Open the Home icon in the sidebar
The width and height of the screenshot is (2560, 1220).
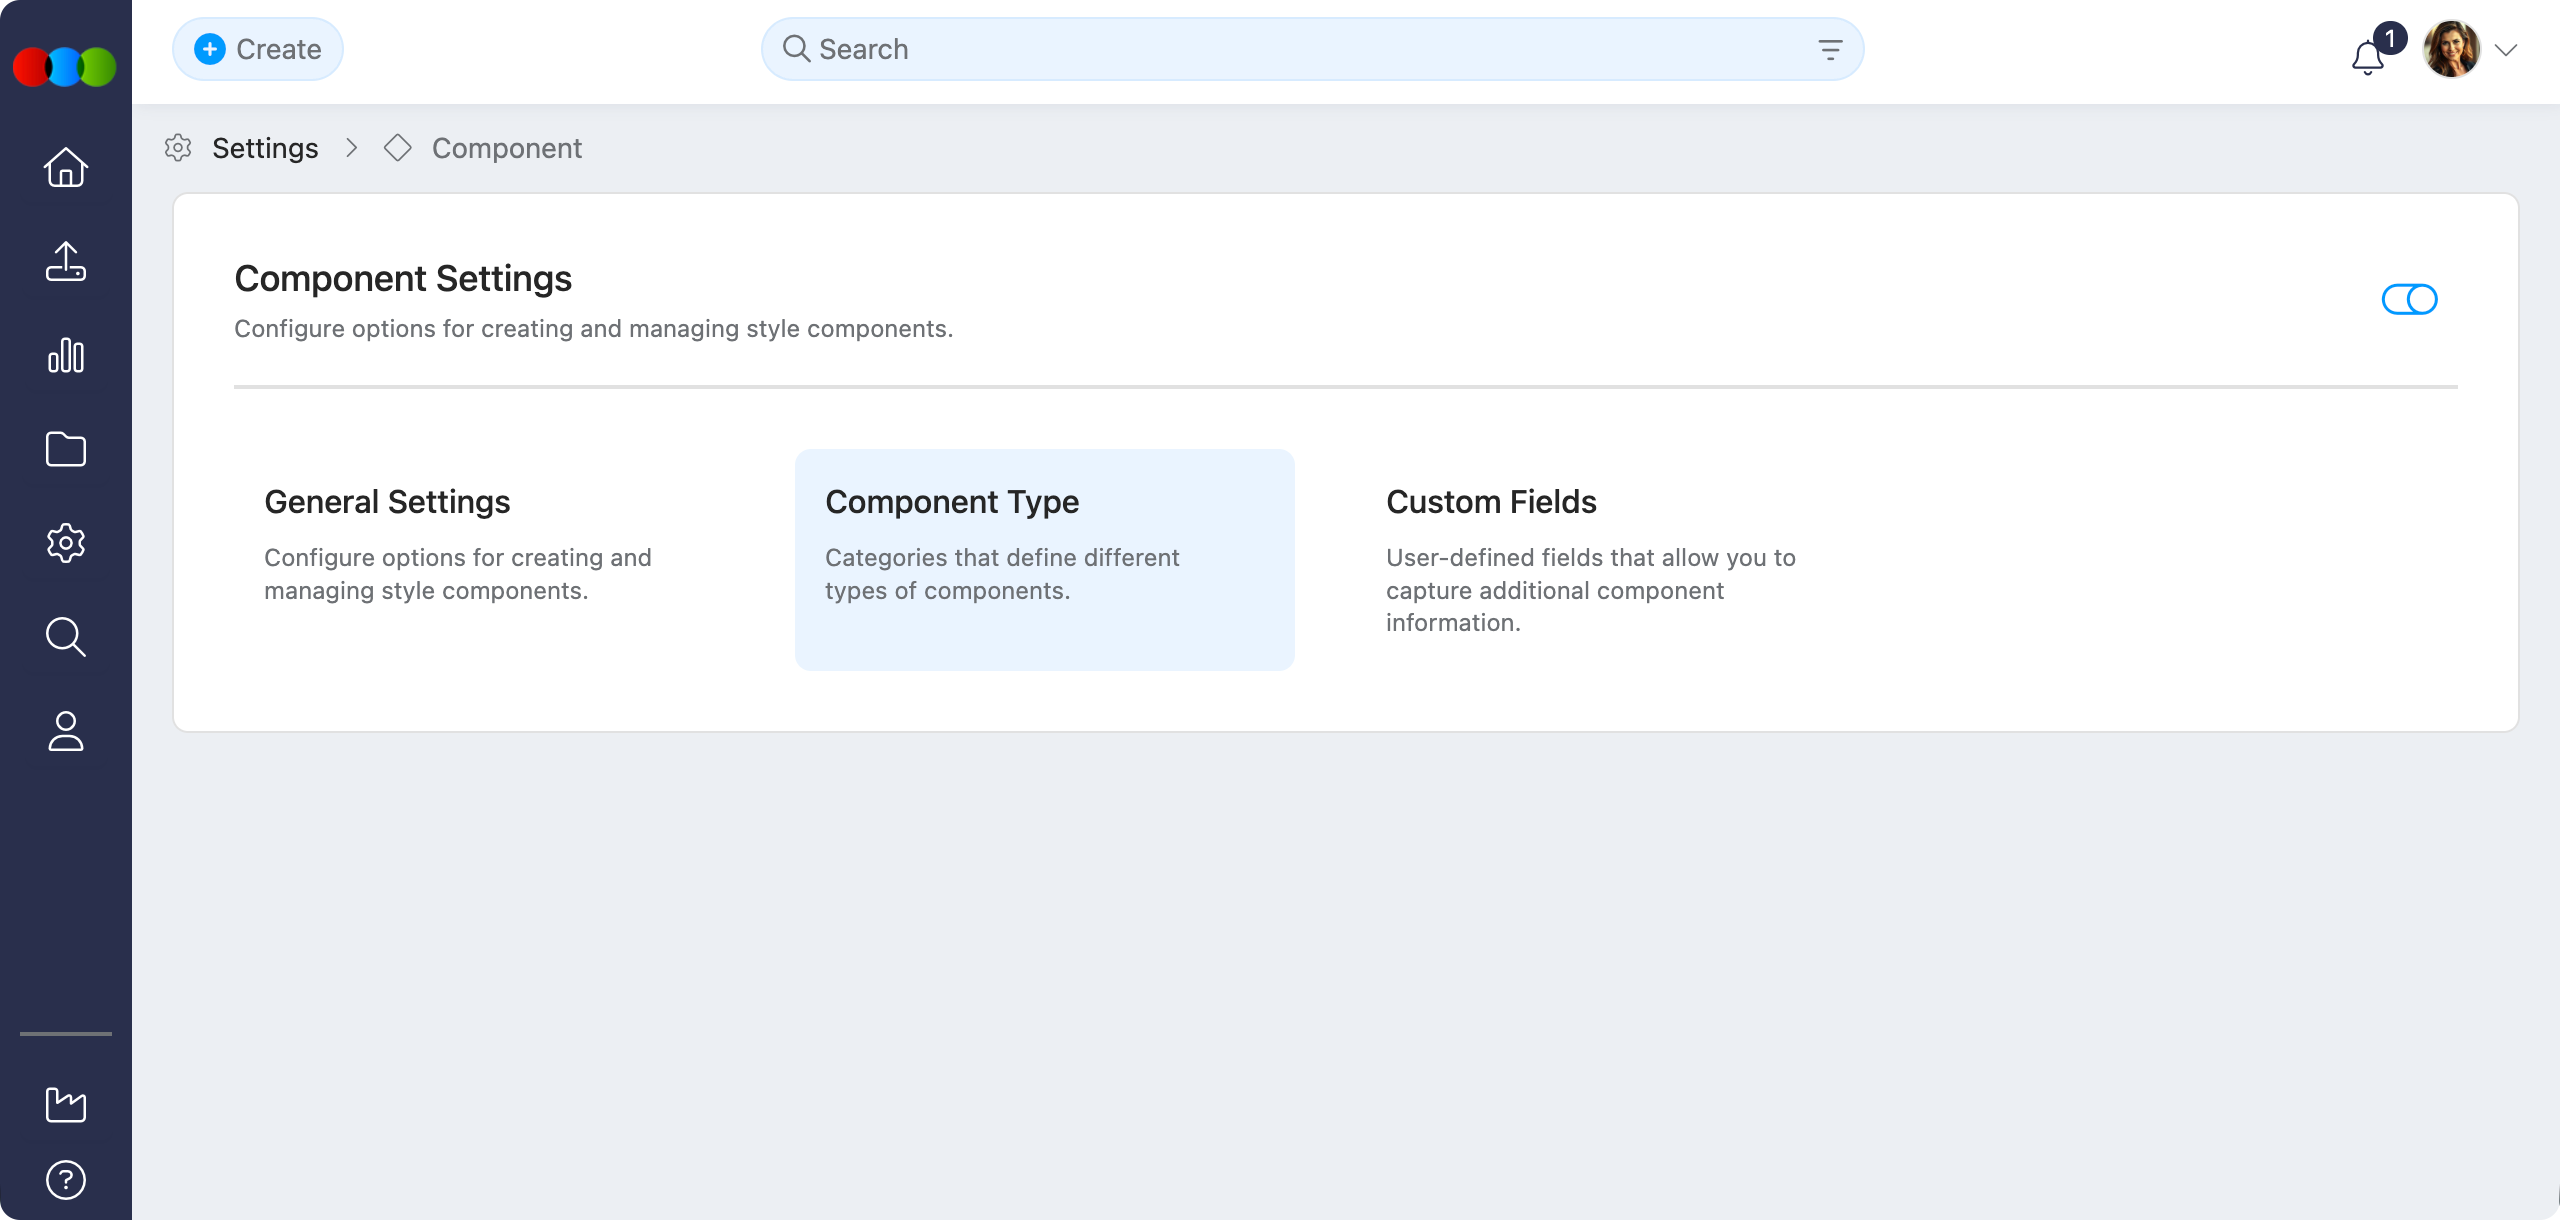tap(64, 167)
